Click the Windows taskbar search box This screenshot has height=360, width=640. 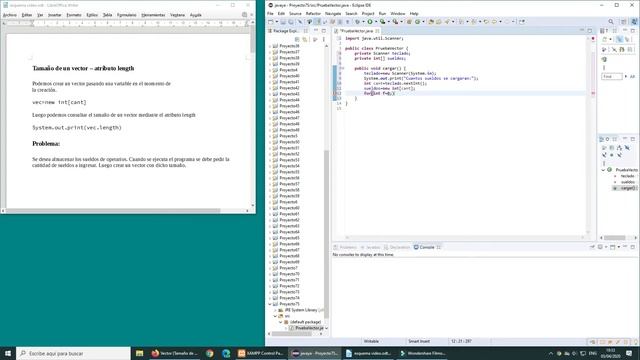tap(73, 353)
